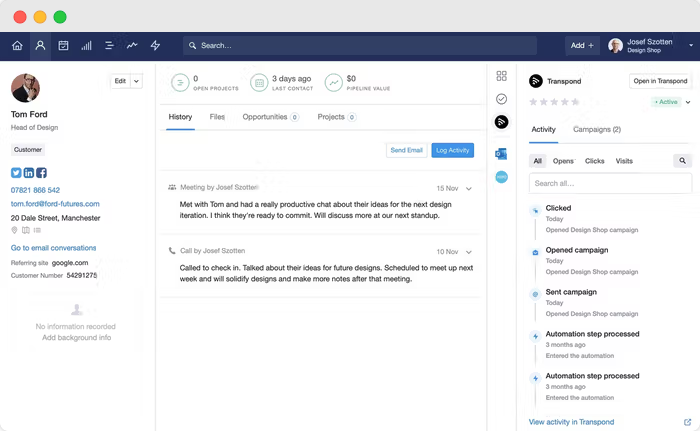Open the Josef Szotten account menu arrow
Screen dimensions: 700x431
[x=691, y=46]
